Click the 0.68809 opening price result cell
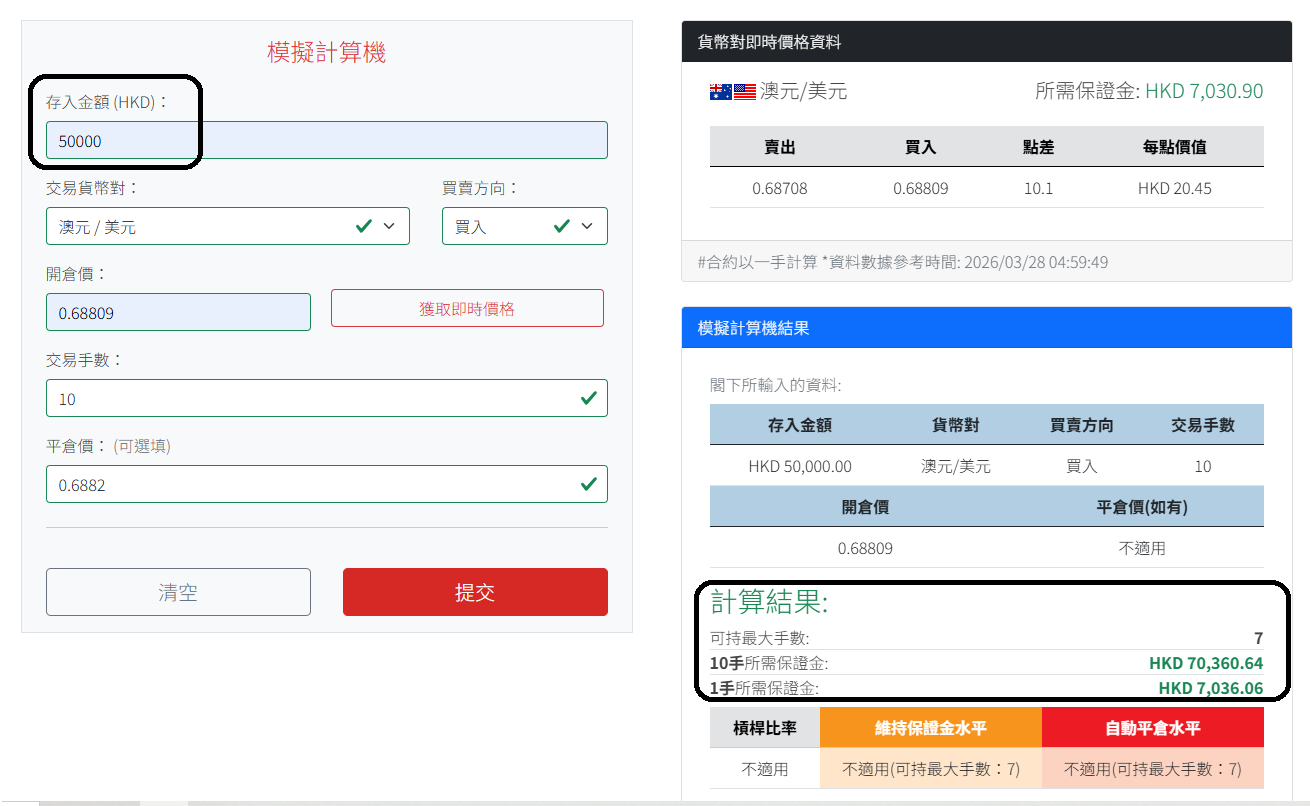The image size is (1310, 806). (865, 548)
